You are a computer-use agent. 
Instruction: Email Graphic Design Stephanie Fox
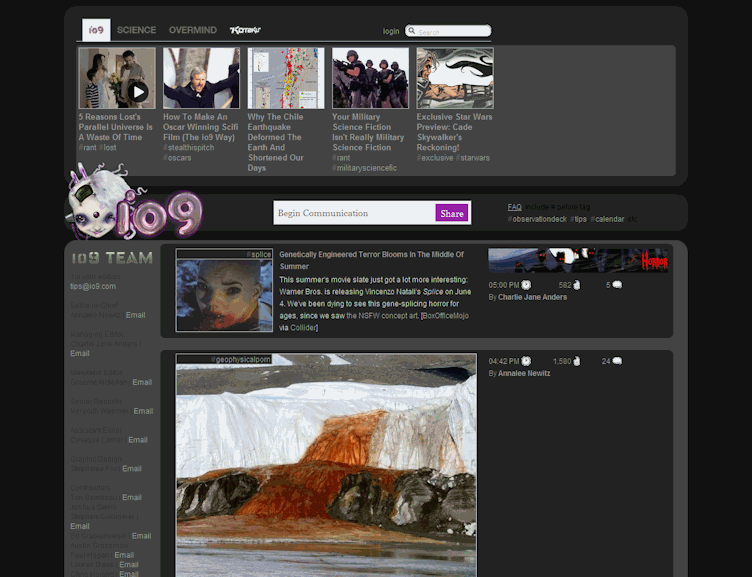(132, 469)
